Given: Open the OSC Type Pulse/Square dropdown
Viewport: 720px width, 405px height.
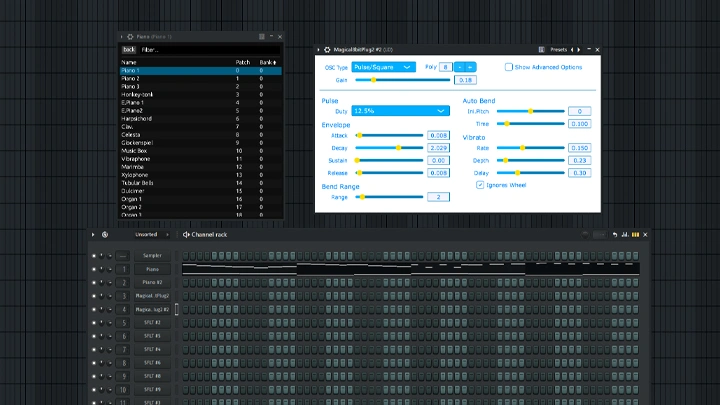Looking at the screenshot, I should (x=383, y=67).
